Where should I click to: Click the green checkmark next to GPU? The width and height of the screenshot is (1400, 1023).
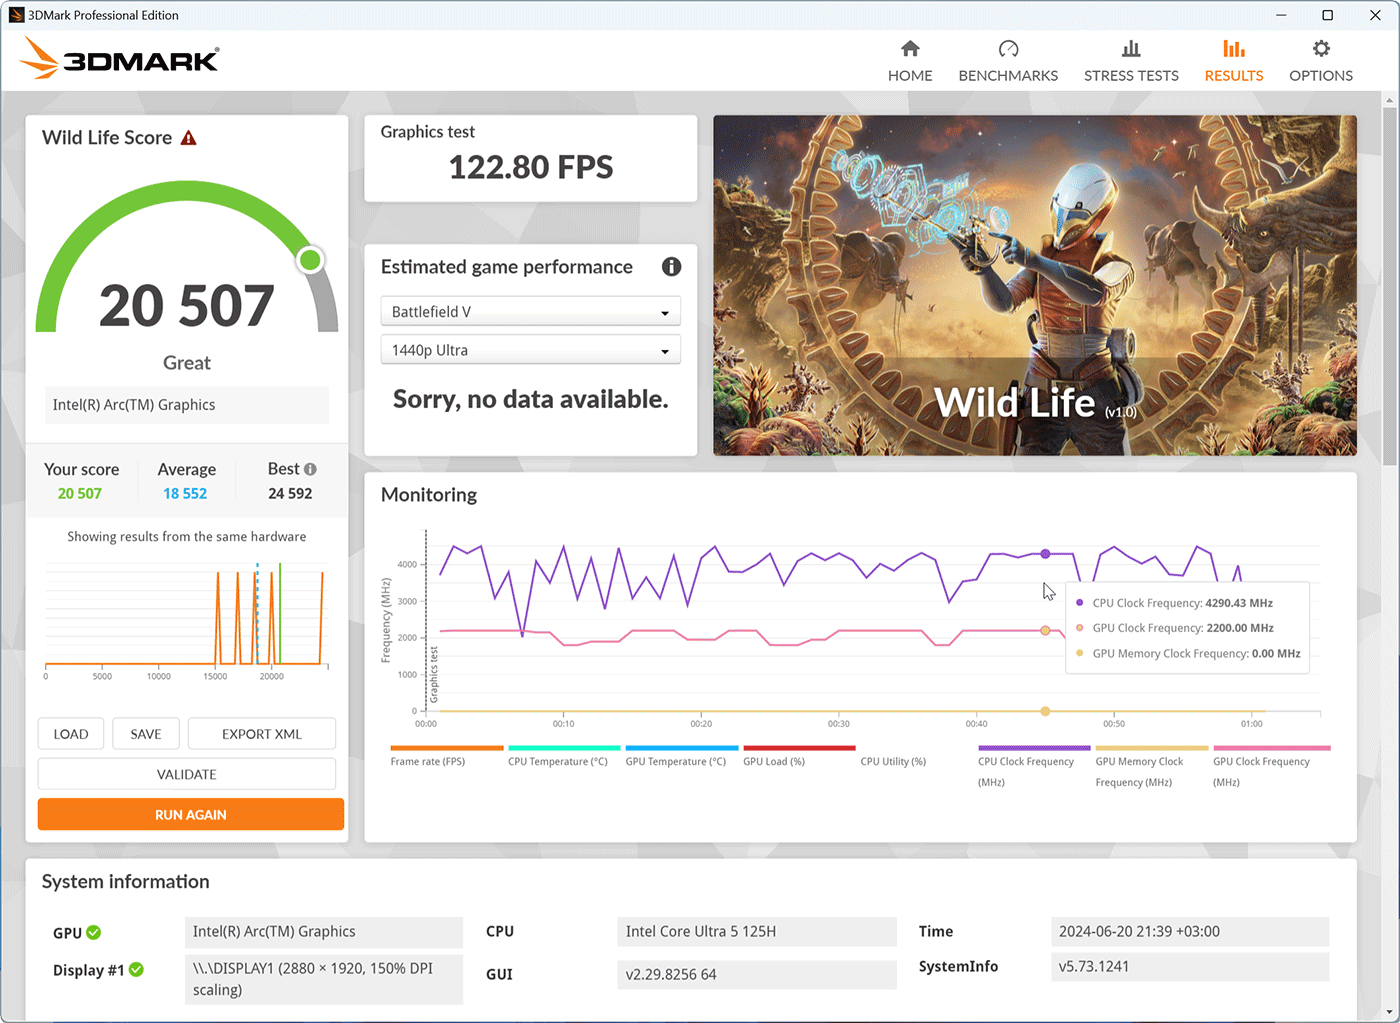click(x=93, y=932)
